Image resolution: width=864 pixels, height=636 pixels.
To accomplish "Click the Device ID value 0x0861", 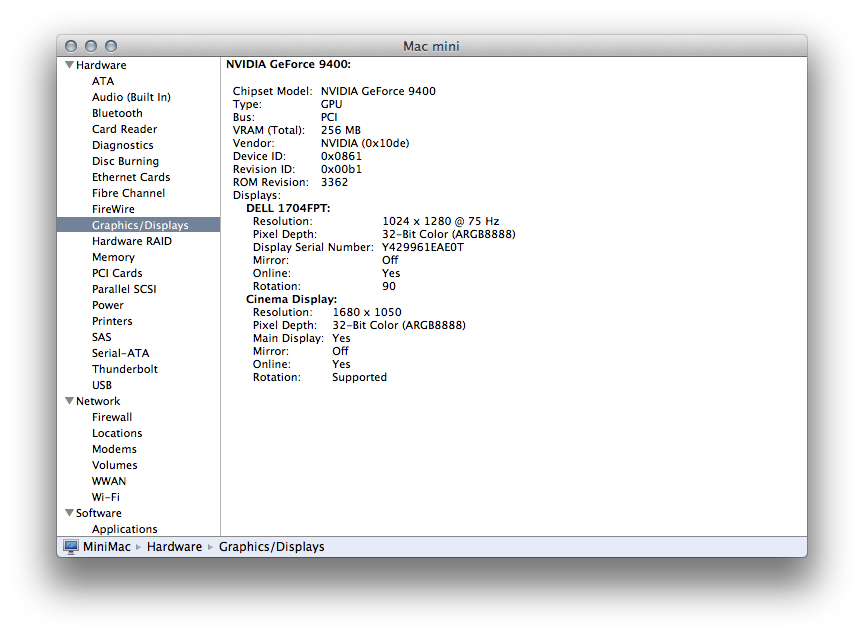I will point(341,156).
